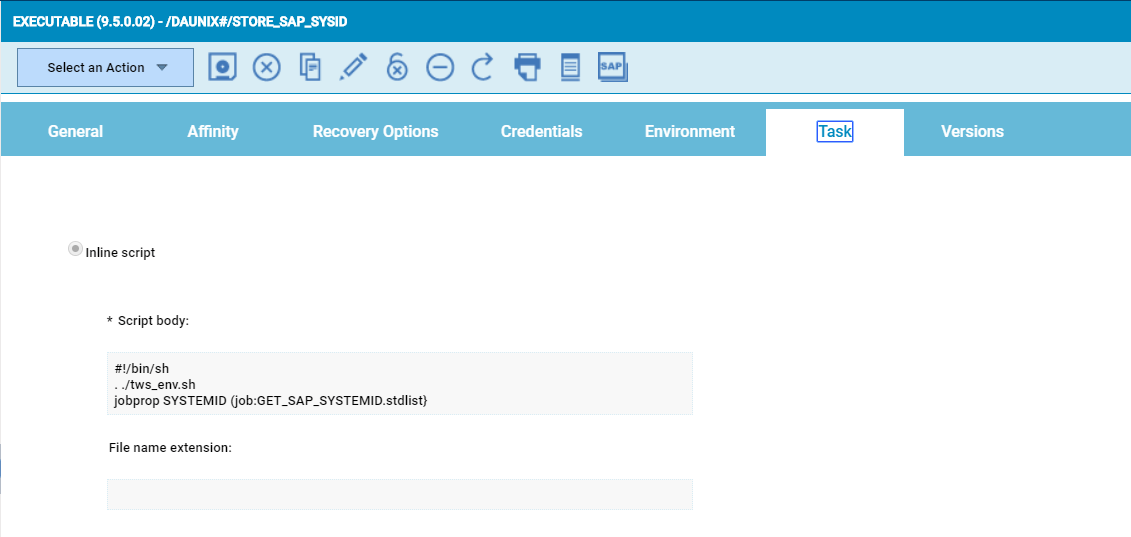
Task: Click the curved arrow refresh icon
Action: click(x=483, y=67)
